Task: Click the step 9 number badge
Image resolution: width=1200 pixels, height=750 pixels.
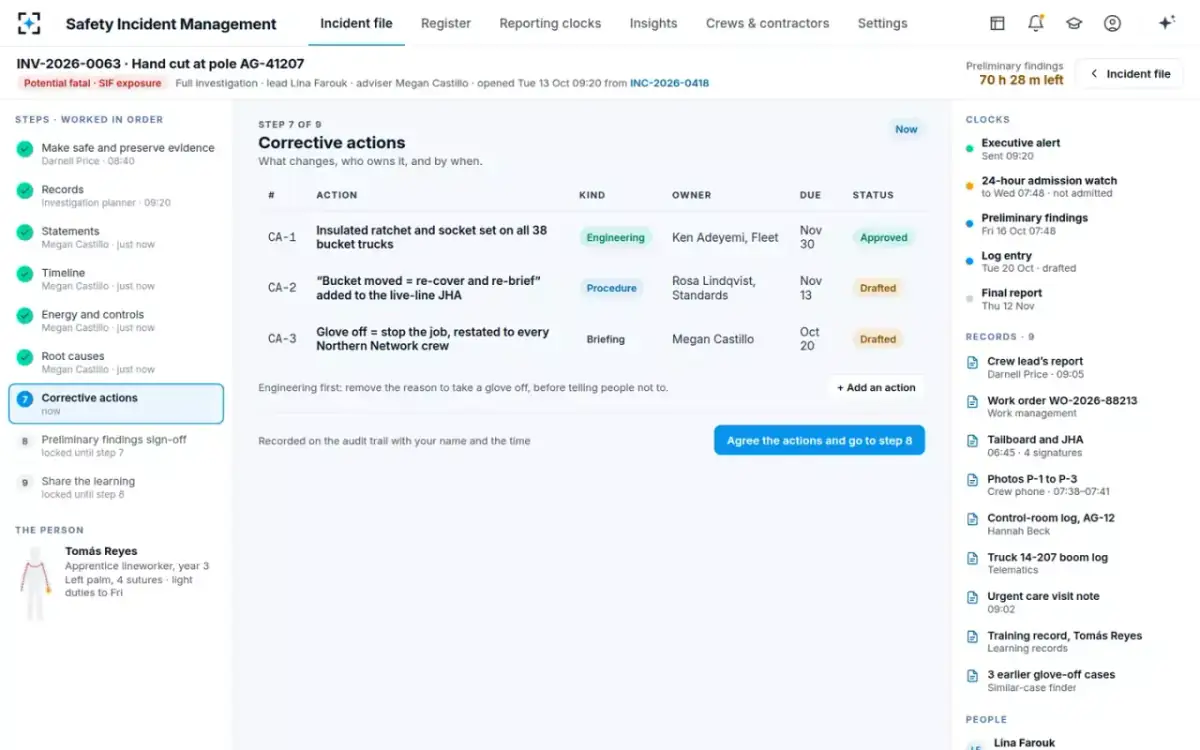Action: click(x=25, y=483)
